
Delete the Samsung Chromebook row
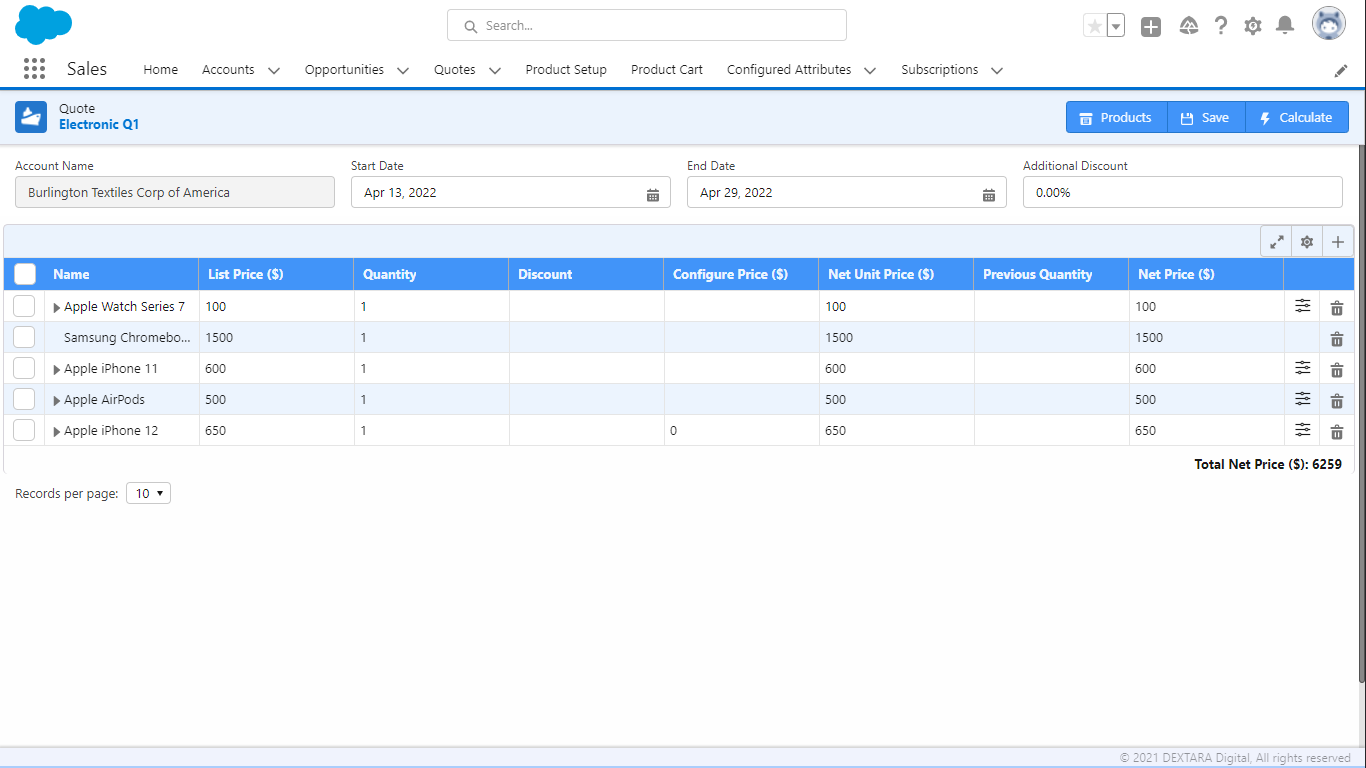click(1336, 339)
